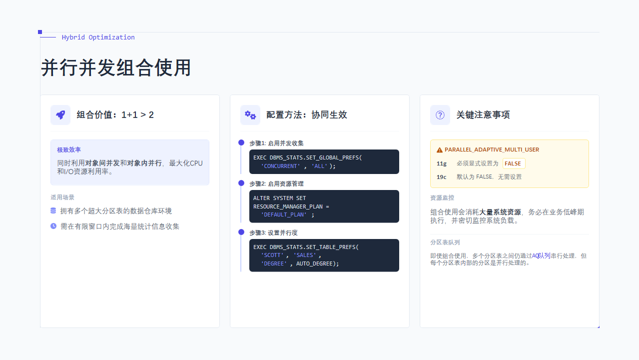Click the heading 组合价值: 1+1 > 2
This screenshot has width=639, height=360.
pos(115,115)
